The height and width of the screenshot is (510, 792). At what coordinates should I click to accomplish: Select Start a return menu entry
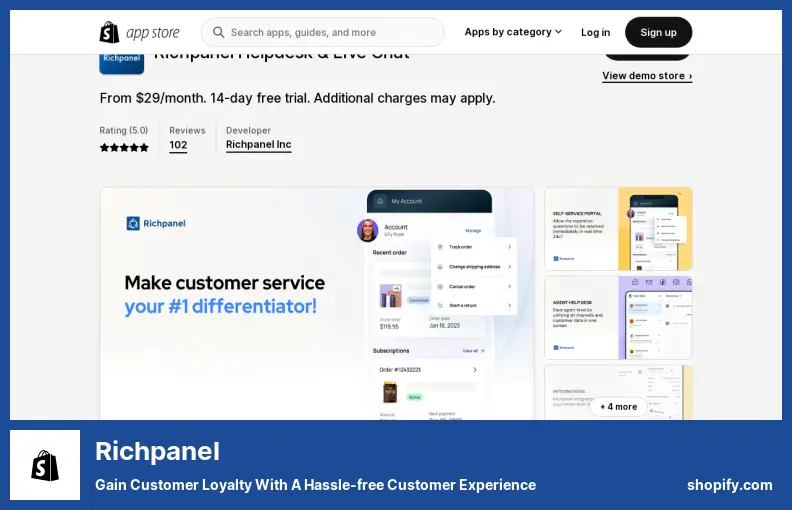pos(474,305)
